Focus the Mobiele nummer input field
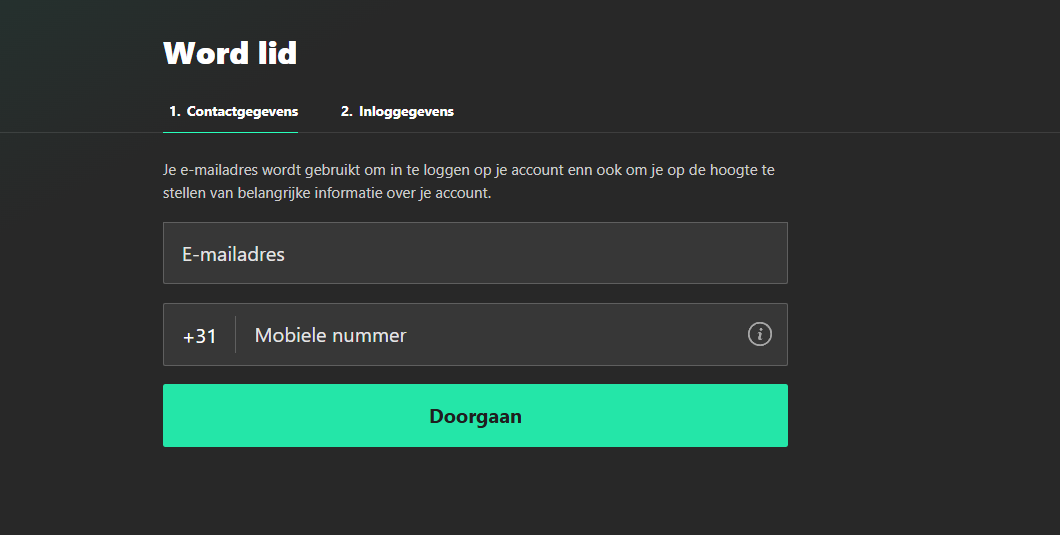This screenshot has height=535, width=1060. point(490,335)
